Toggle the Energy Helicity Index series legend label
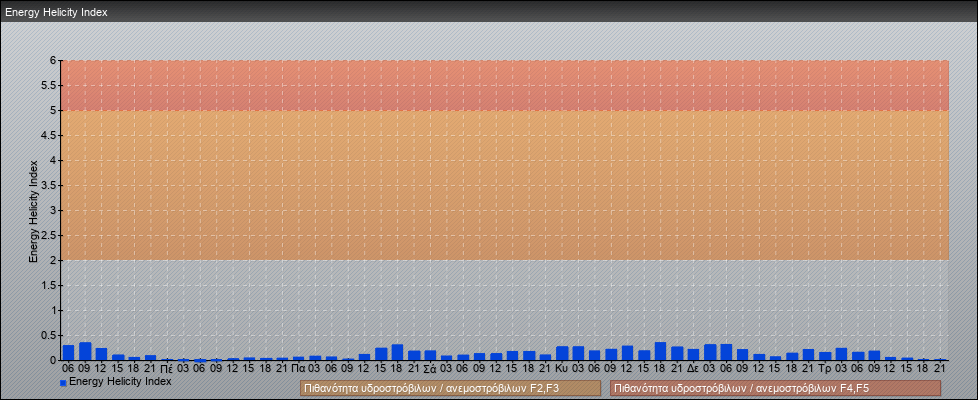Image resolution: width=978 pixels, height=400 pixels. (x=120, y=381)
